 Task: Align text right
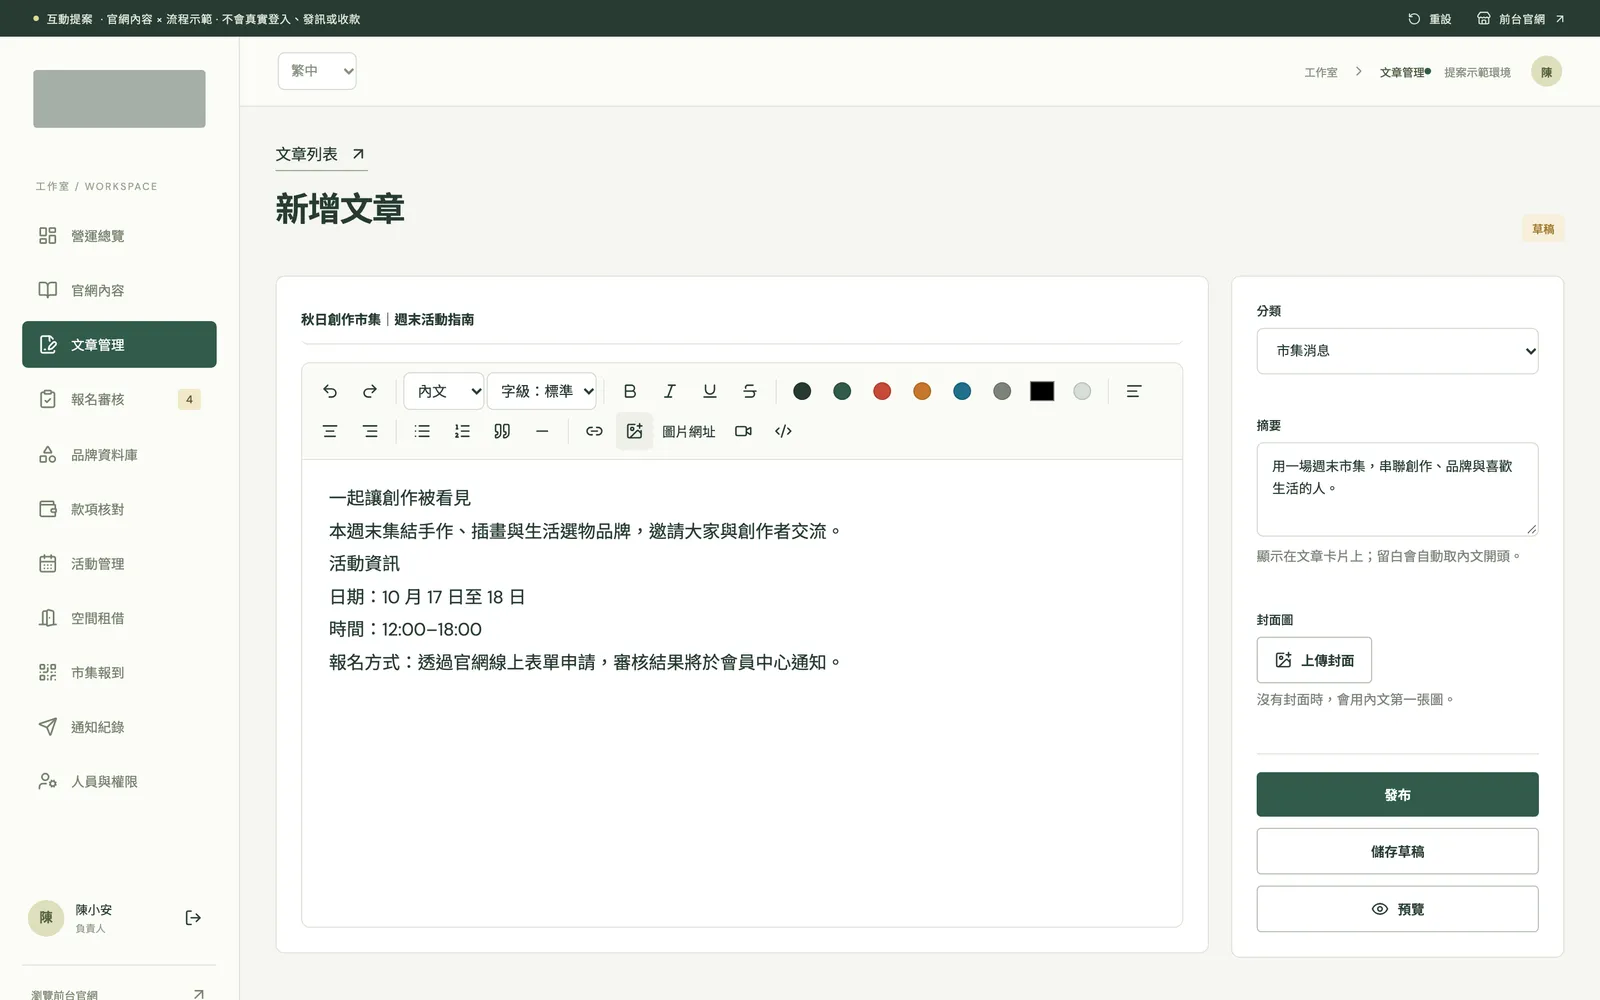[370, 431]
